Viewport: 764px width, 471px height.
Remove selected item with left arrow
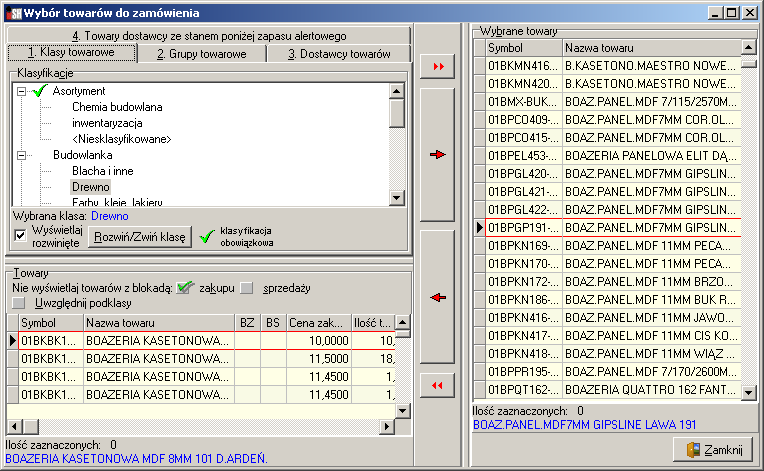pos(438,297)
